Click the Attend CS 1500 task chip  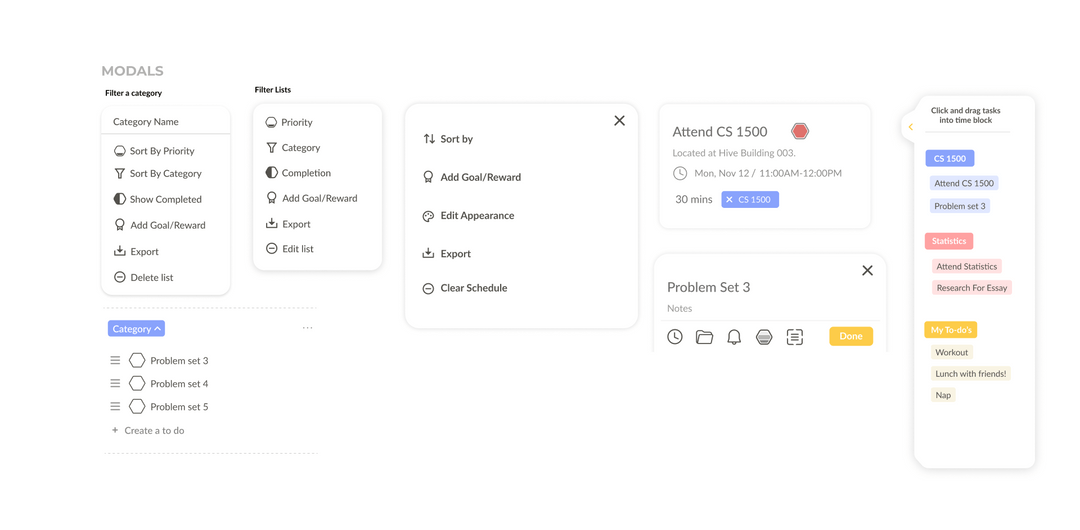click(x=964, y=183)
